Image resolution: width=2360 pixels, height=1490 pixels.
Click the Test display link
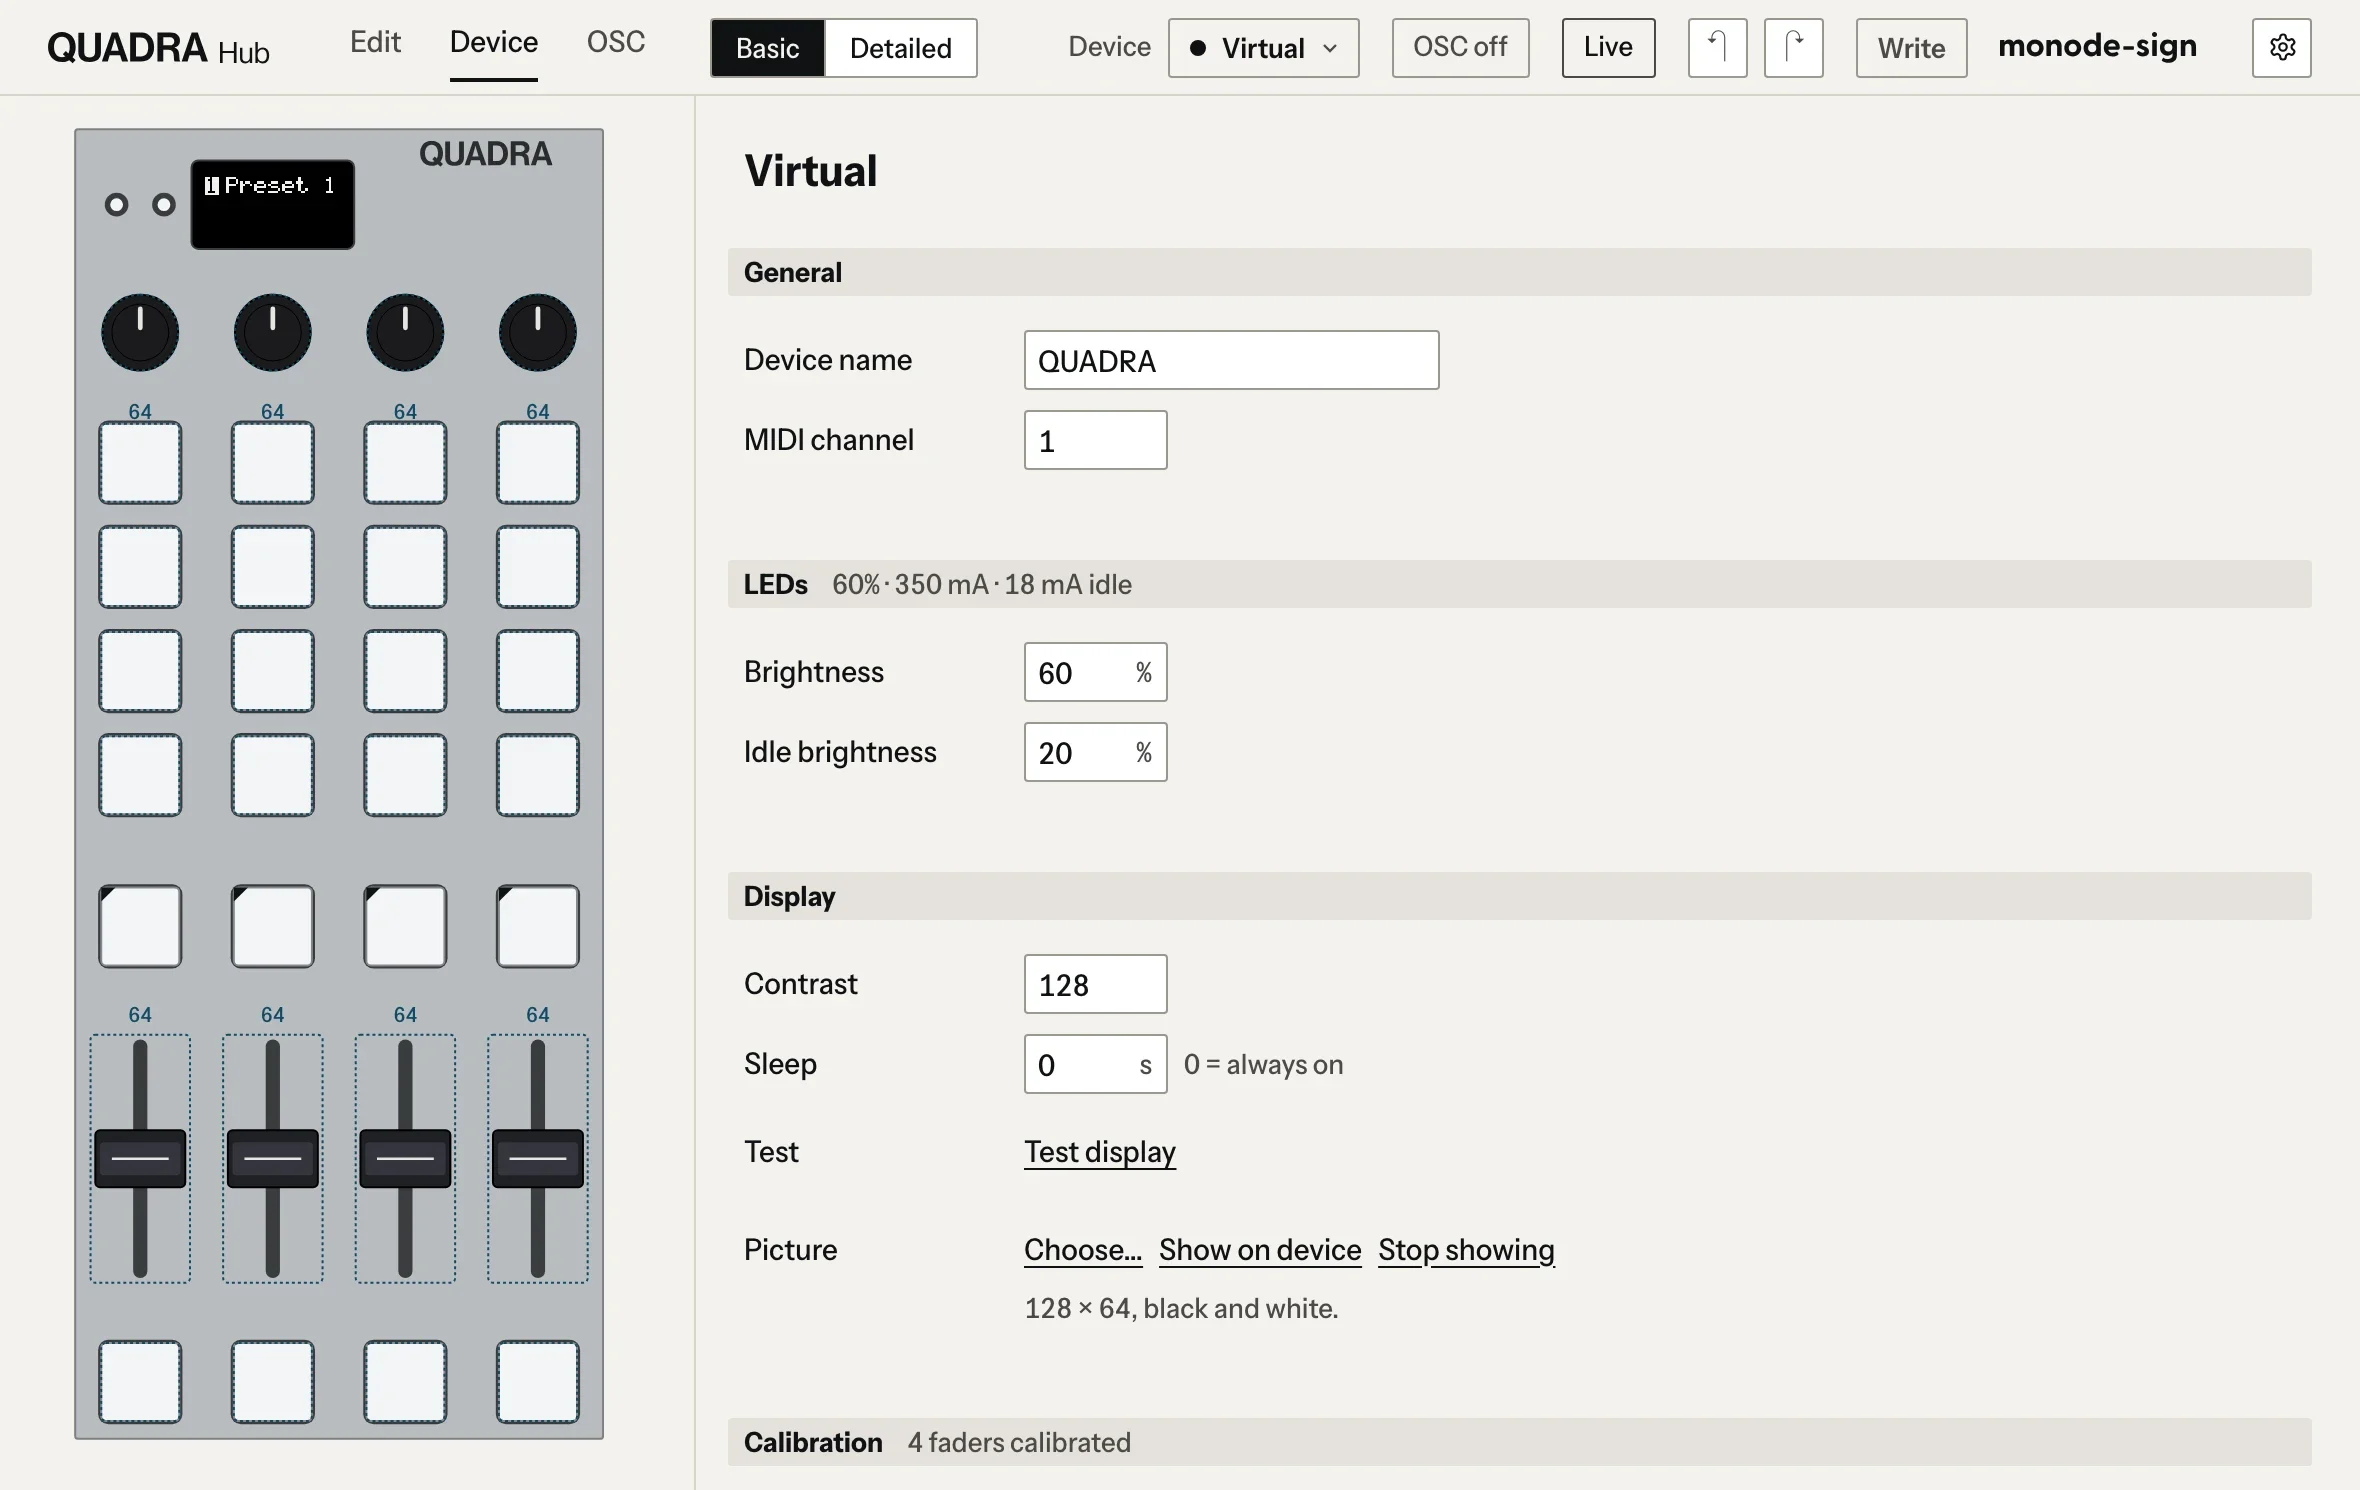pyautogui.click(x=1100, y=1152)
